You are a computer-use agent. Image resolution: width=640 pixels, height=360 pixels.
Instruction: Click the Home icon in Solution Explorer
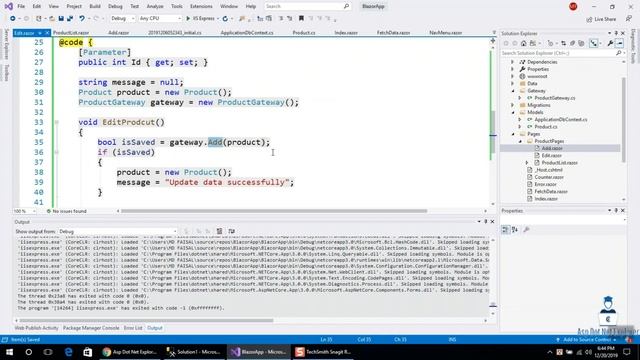[x=524, y=43]
